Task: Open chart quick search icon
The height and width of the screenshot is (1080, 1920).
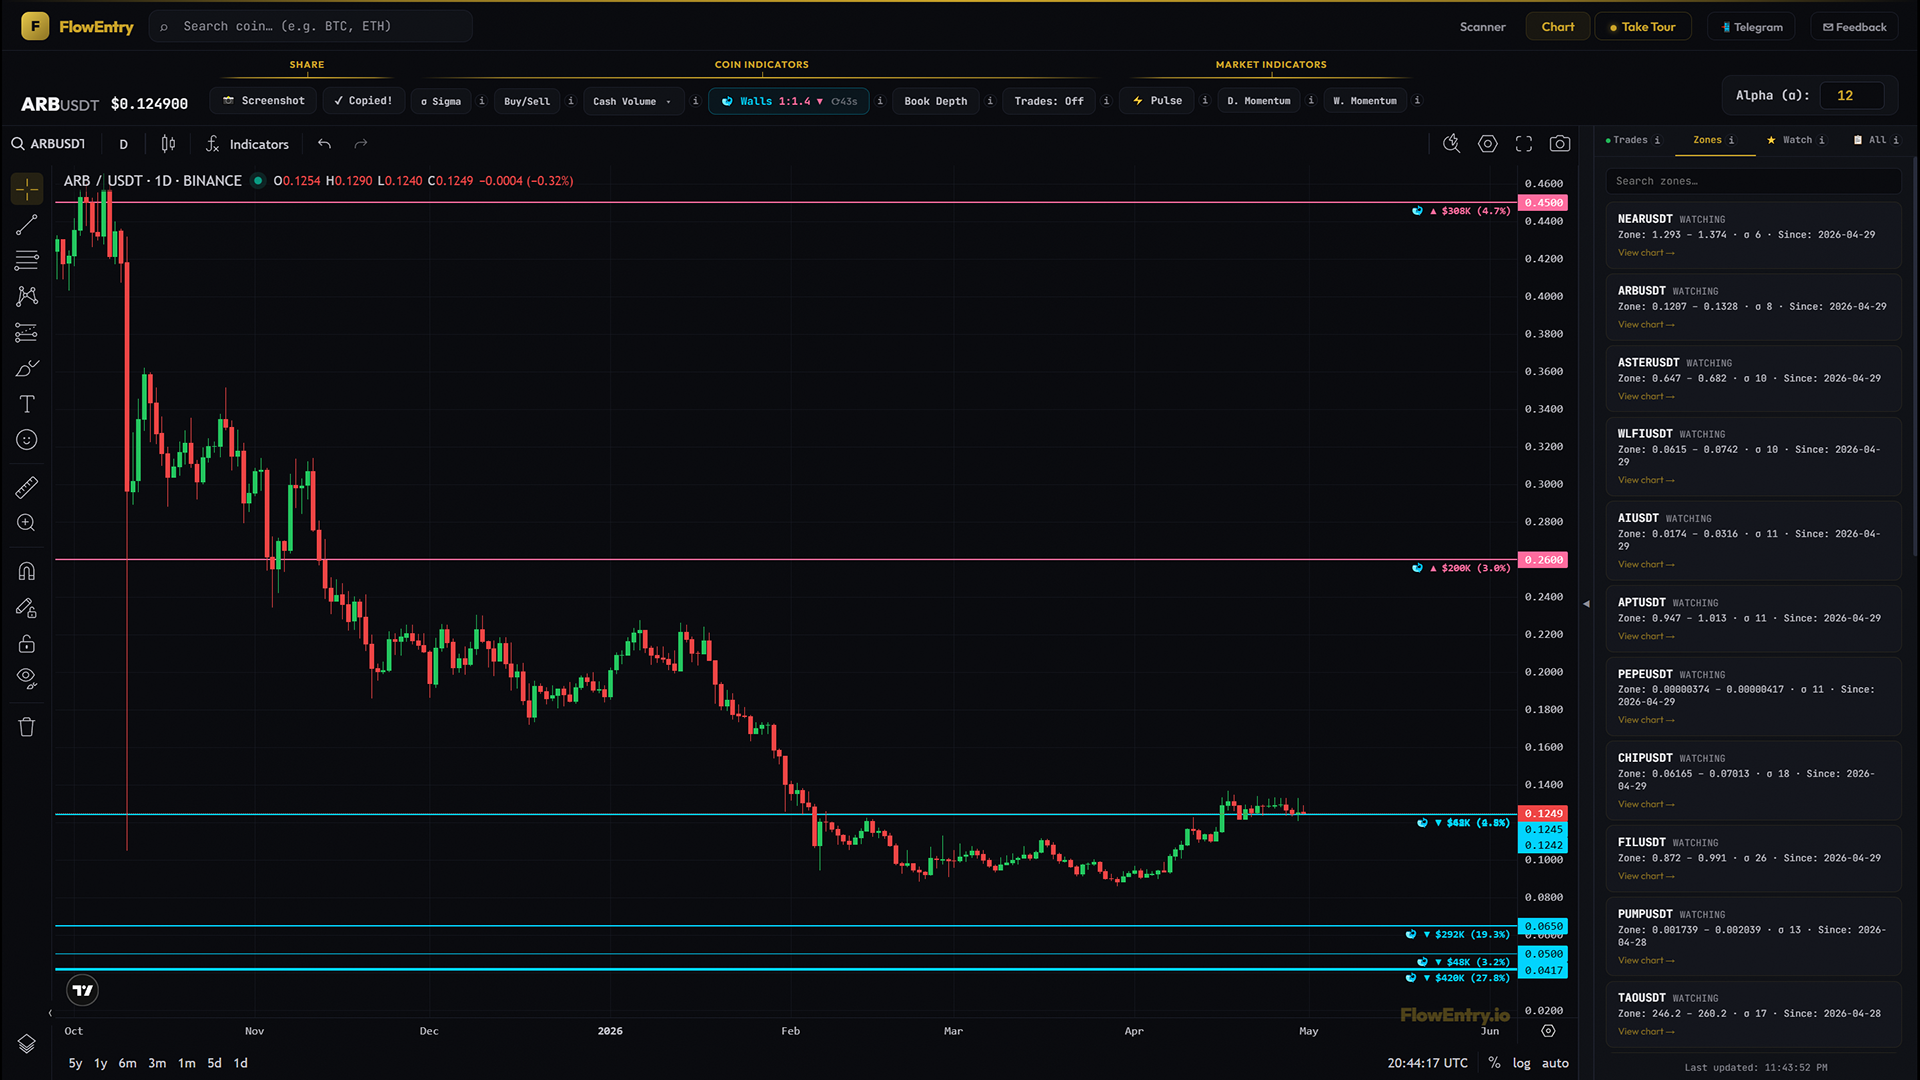Action: 1452,144
